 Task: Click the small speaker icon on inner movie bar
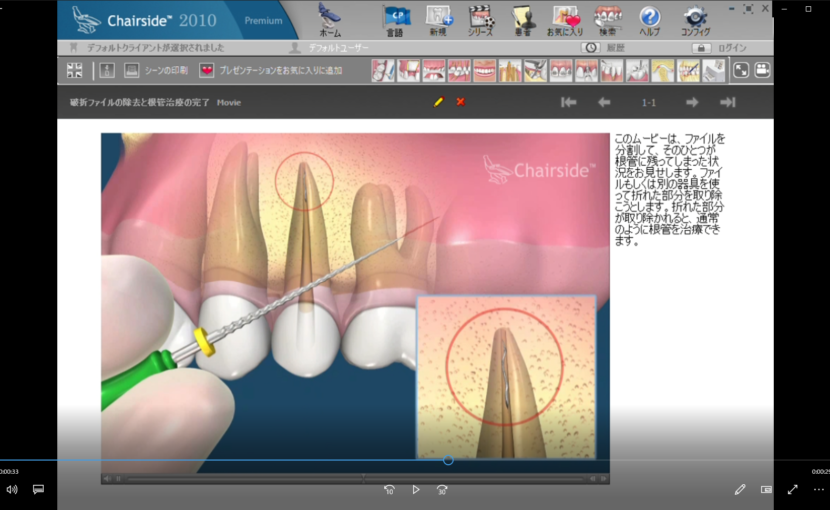pyautogui.click(x=107, y=479)
